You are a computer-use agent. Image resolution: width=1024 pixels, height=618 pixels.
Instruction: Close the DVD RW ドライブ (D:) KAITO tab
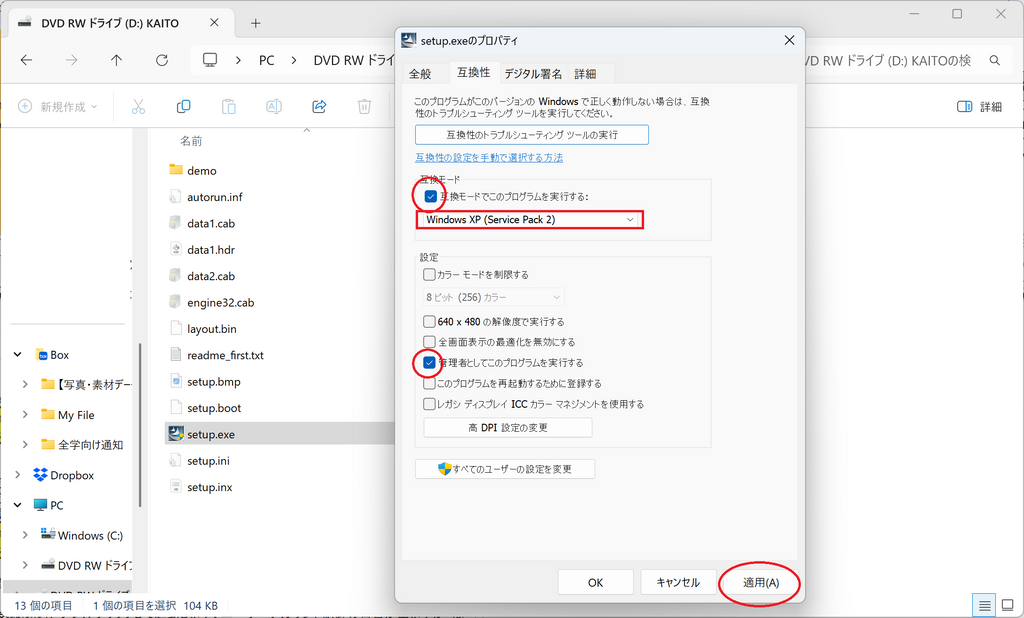pos(214,23)
